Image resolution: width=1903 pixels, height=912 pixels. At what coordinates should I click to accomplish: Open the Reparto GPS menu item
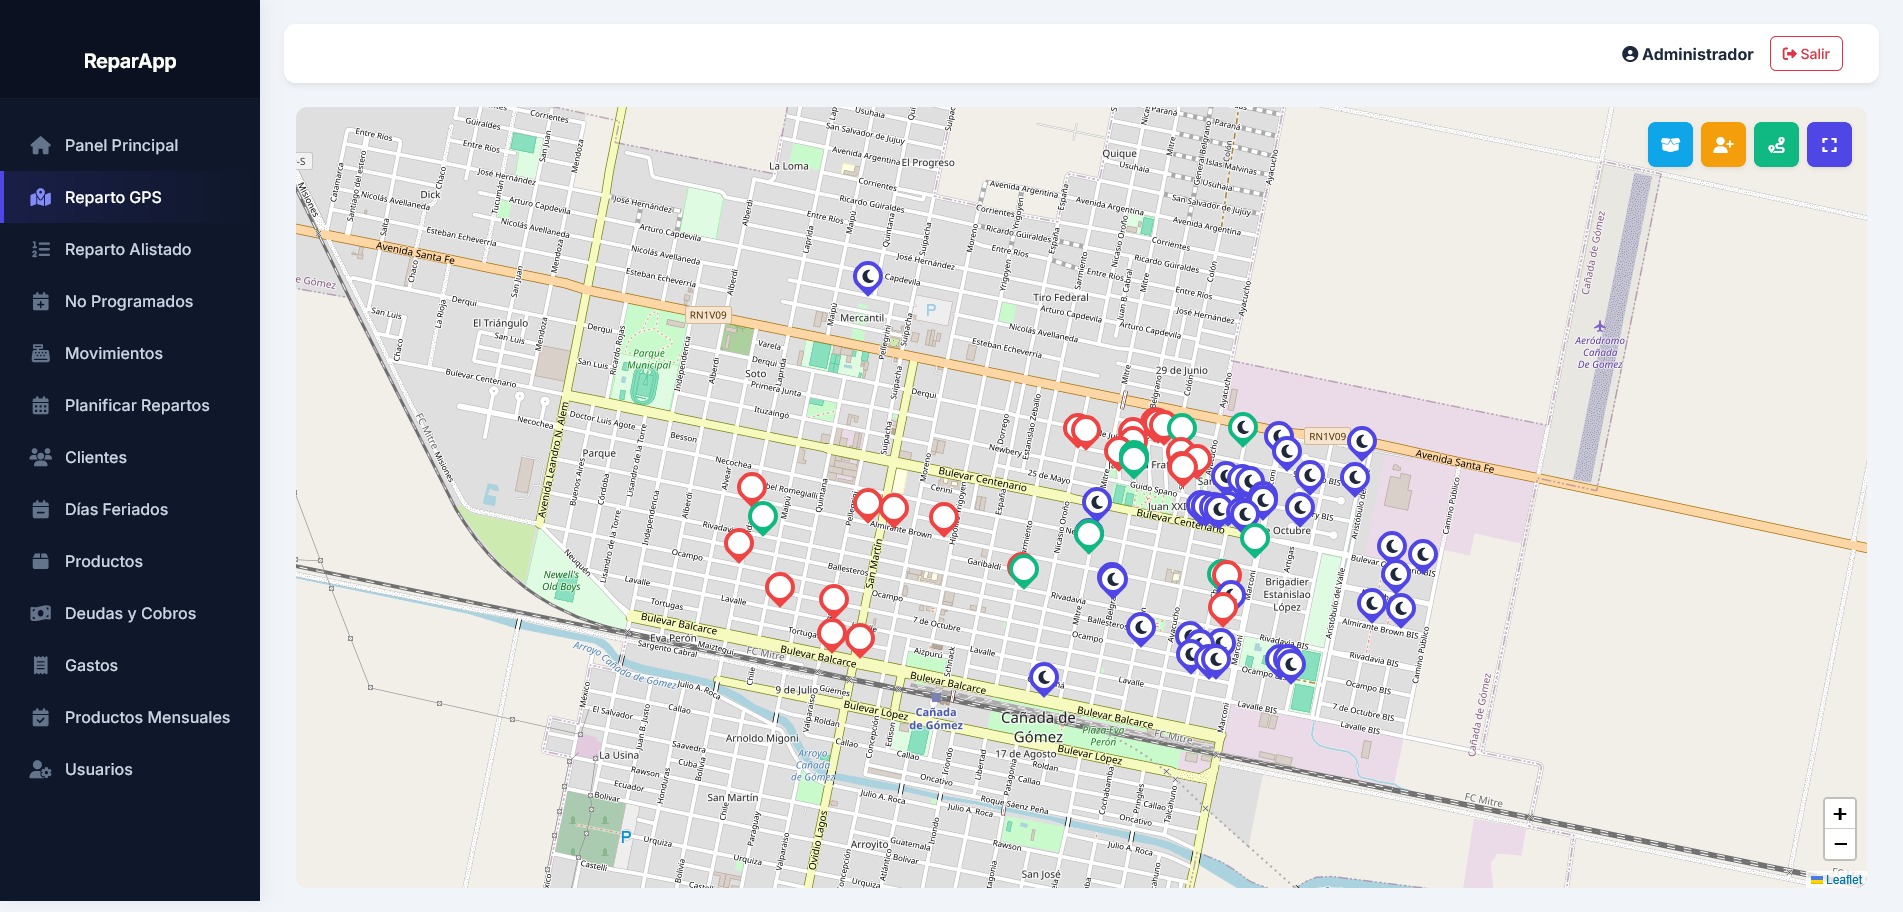[x=130, y=197]
